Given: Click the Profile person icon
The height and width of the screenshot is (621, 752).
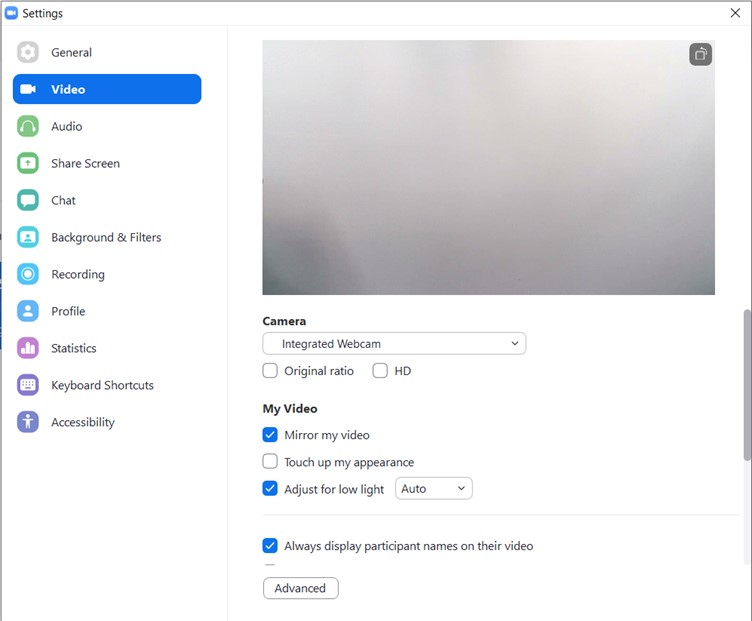Looking at the screenshot, I should click(28, 311).
